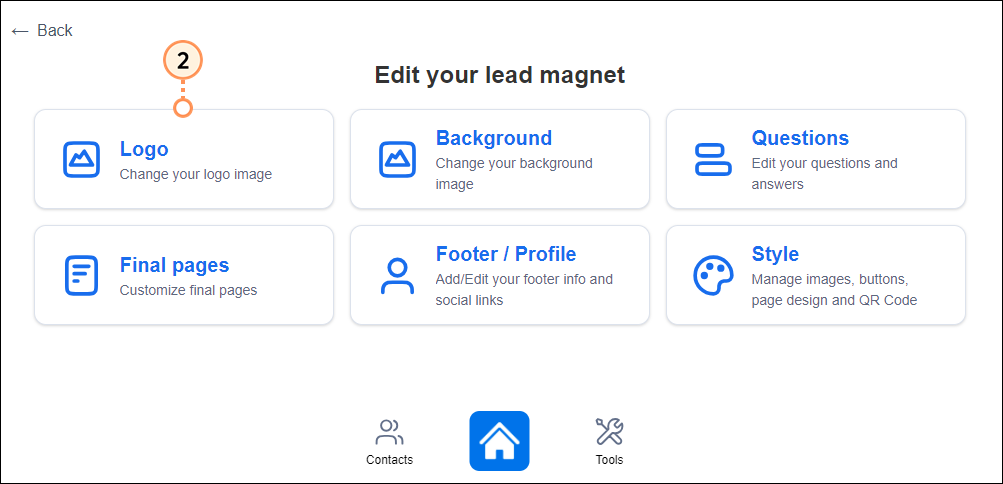Image resolution: width=1003 pixels, height=484 pixels.
Task: Click "Edit your questions and answers" description
Action: click(x=825, y=174)
